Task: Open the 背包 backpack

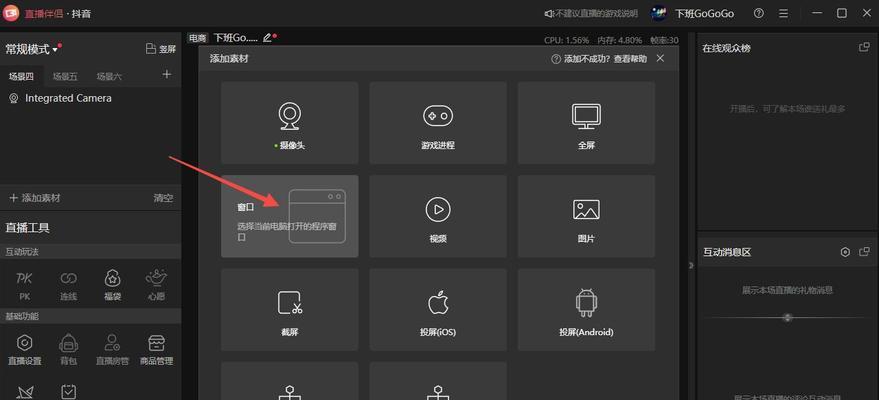Action: point(68,350)
